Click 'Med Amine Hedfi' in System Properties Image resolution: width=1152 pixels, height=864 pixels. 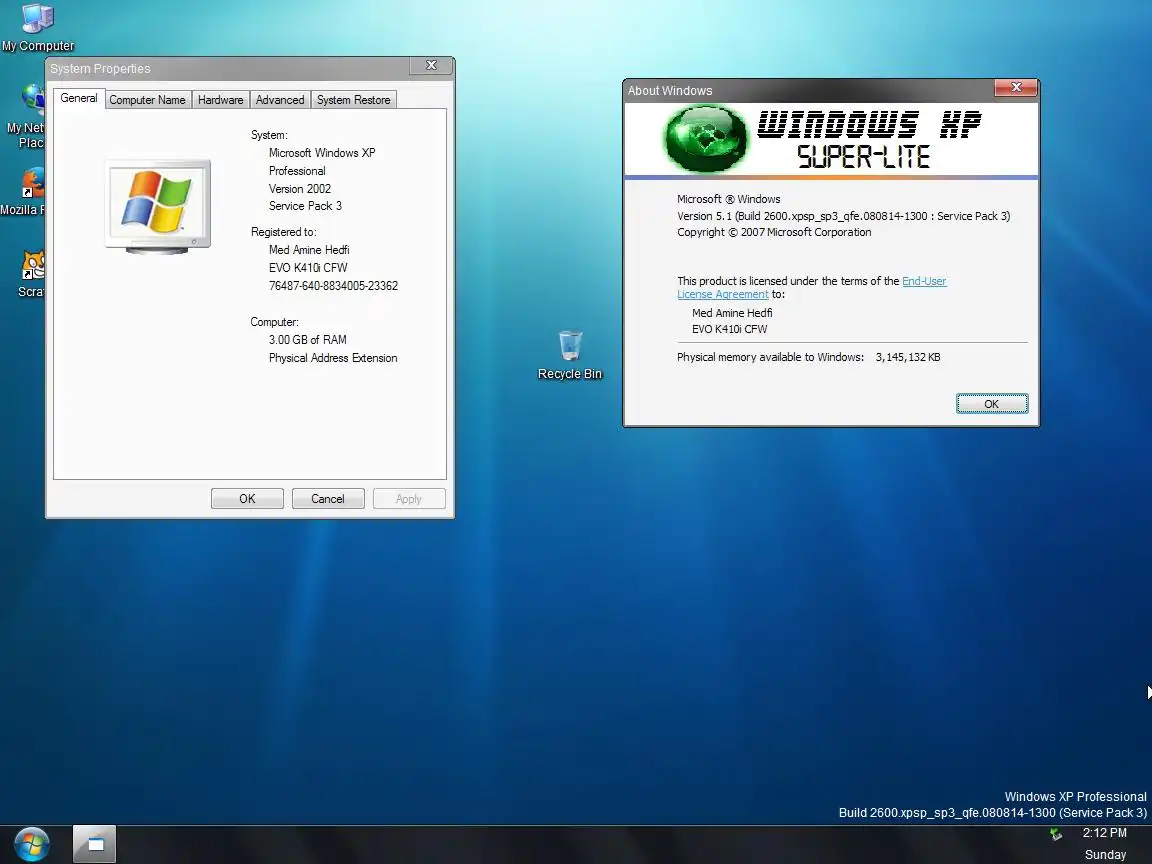coord(309,250)
